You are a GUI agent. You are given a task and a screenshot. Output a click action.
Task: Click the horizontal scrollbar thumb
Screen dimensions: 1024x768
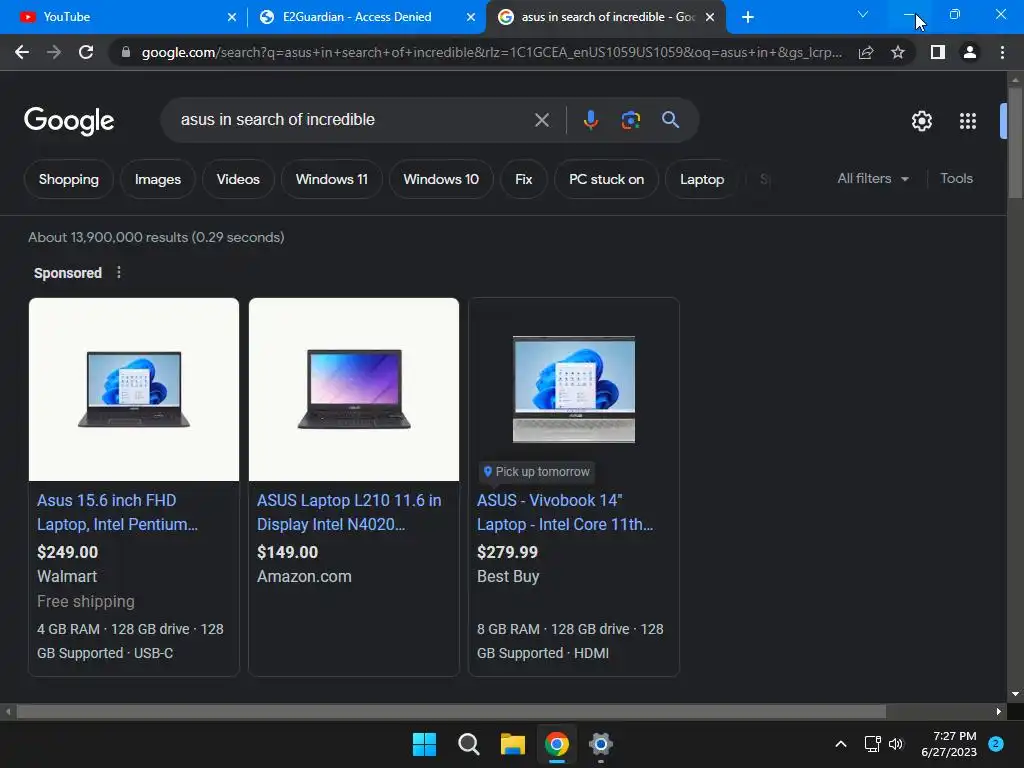pos(451,711)
